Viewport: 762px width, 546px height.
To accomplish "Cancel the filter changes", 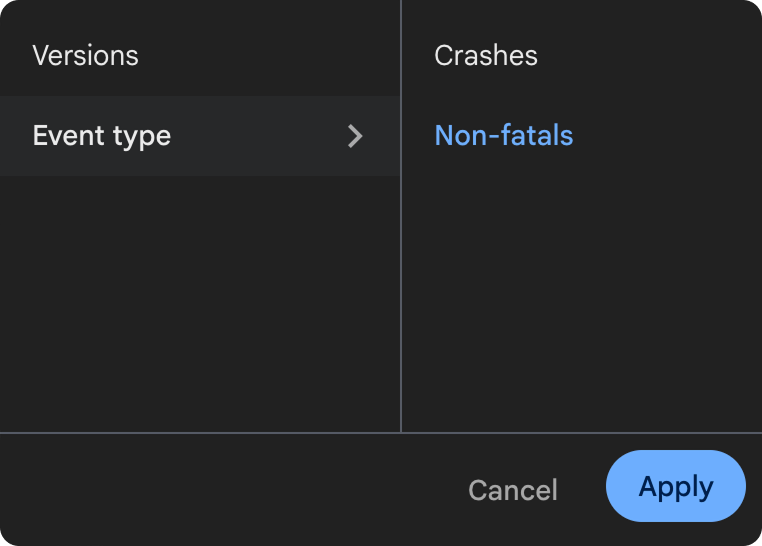I will pos(513,490).
